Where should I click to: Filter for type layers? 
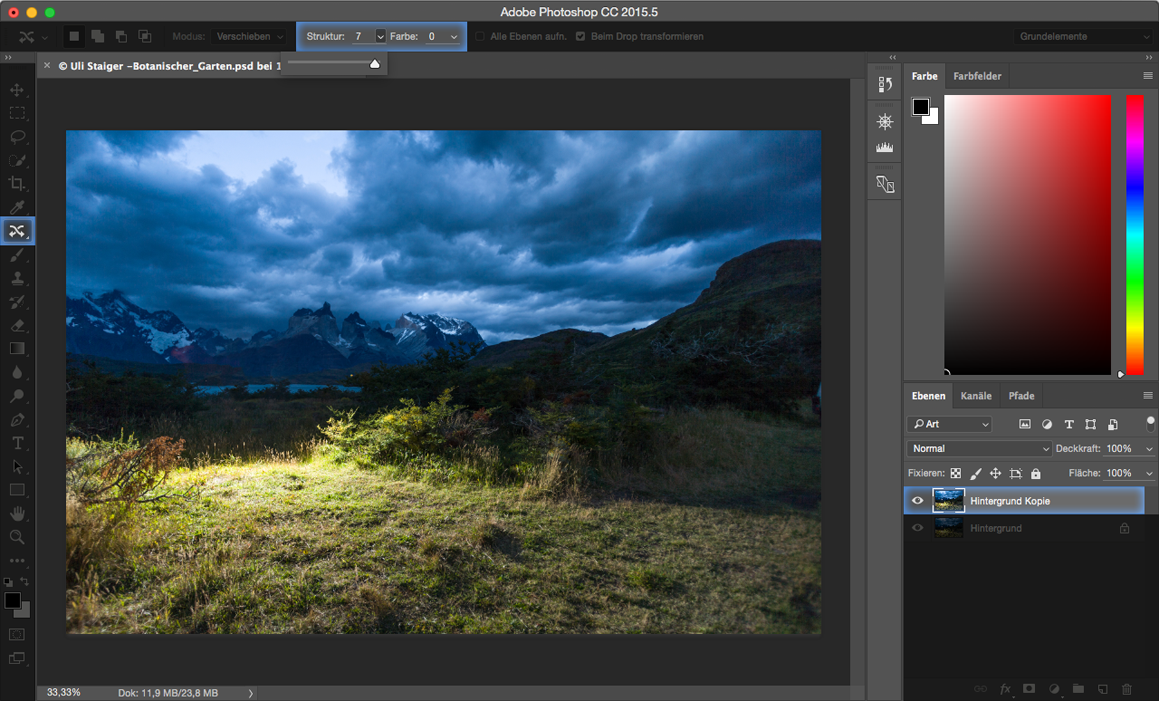(1069, 424)
